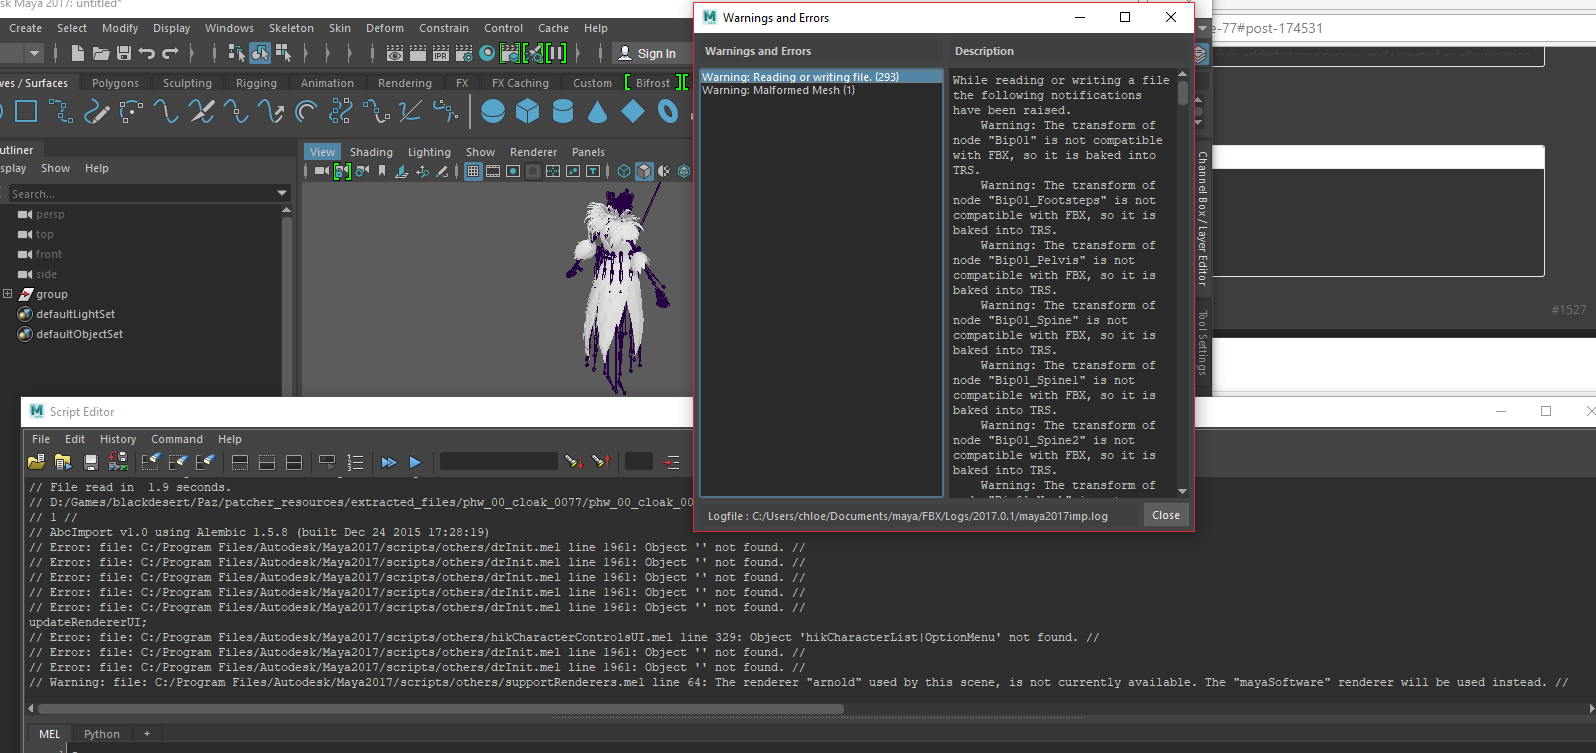1596x753 pixels.
Task: Click the viewport bookmark icon
Action: click(x=382, y=172)
